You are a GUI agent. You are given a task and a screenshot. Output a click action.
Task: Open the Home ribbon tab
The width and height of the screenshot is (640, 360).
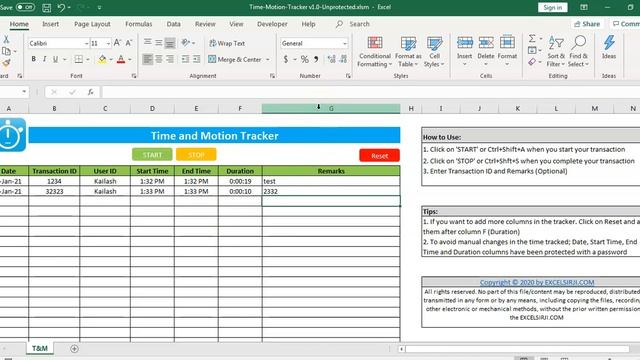[19, 24]
